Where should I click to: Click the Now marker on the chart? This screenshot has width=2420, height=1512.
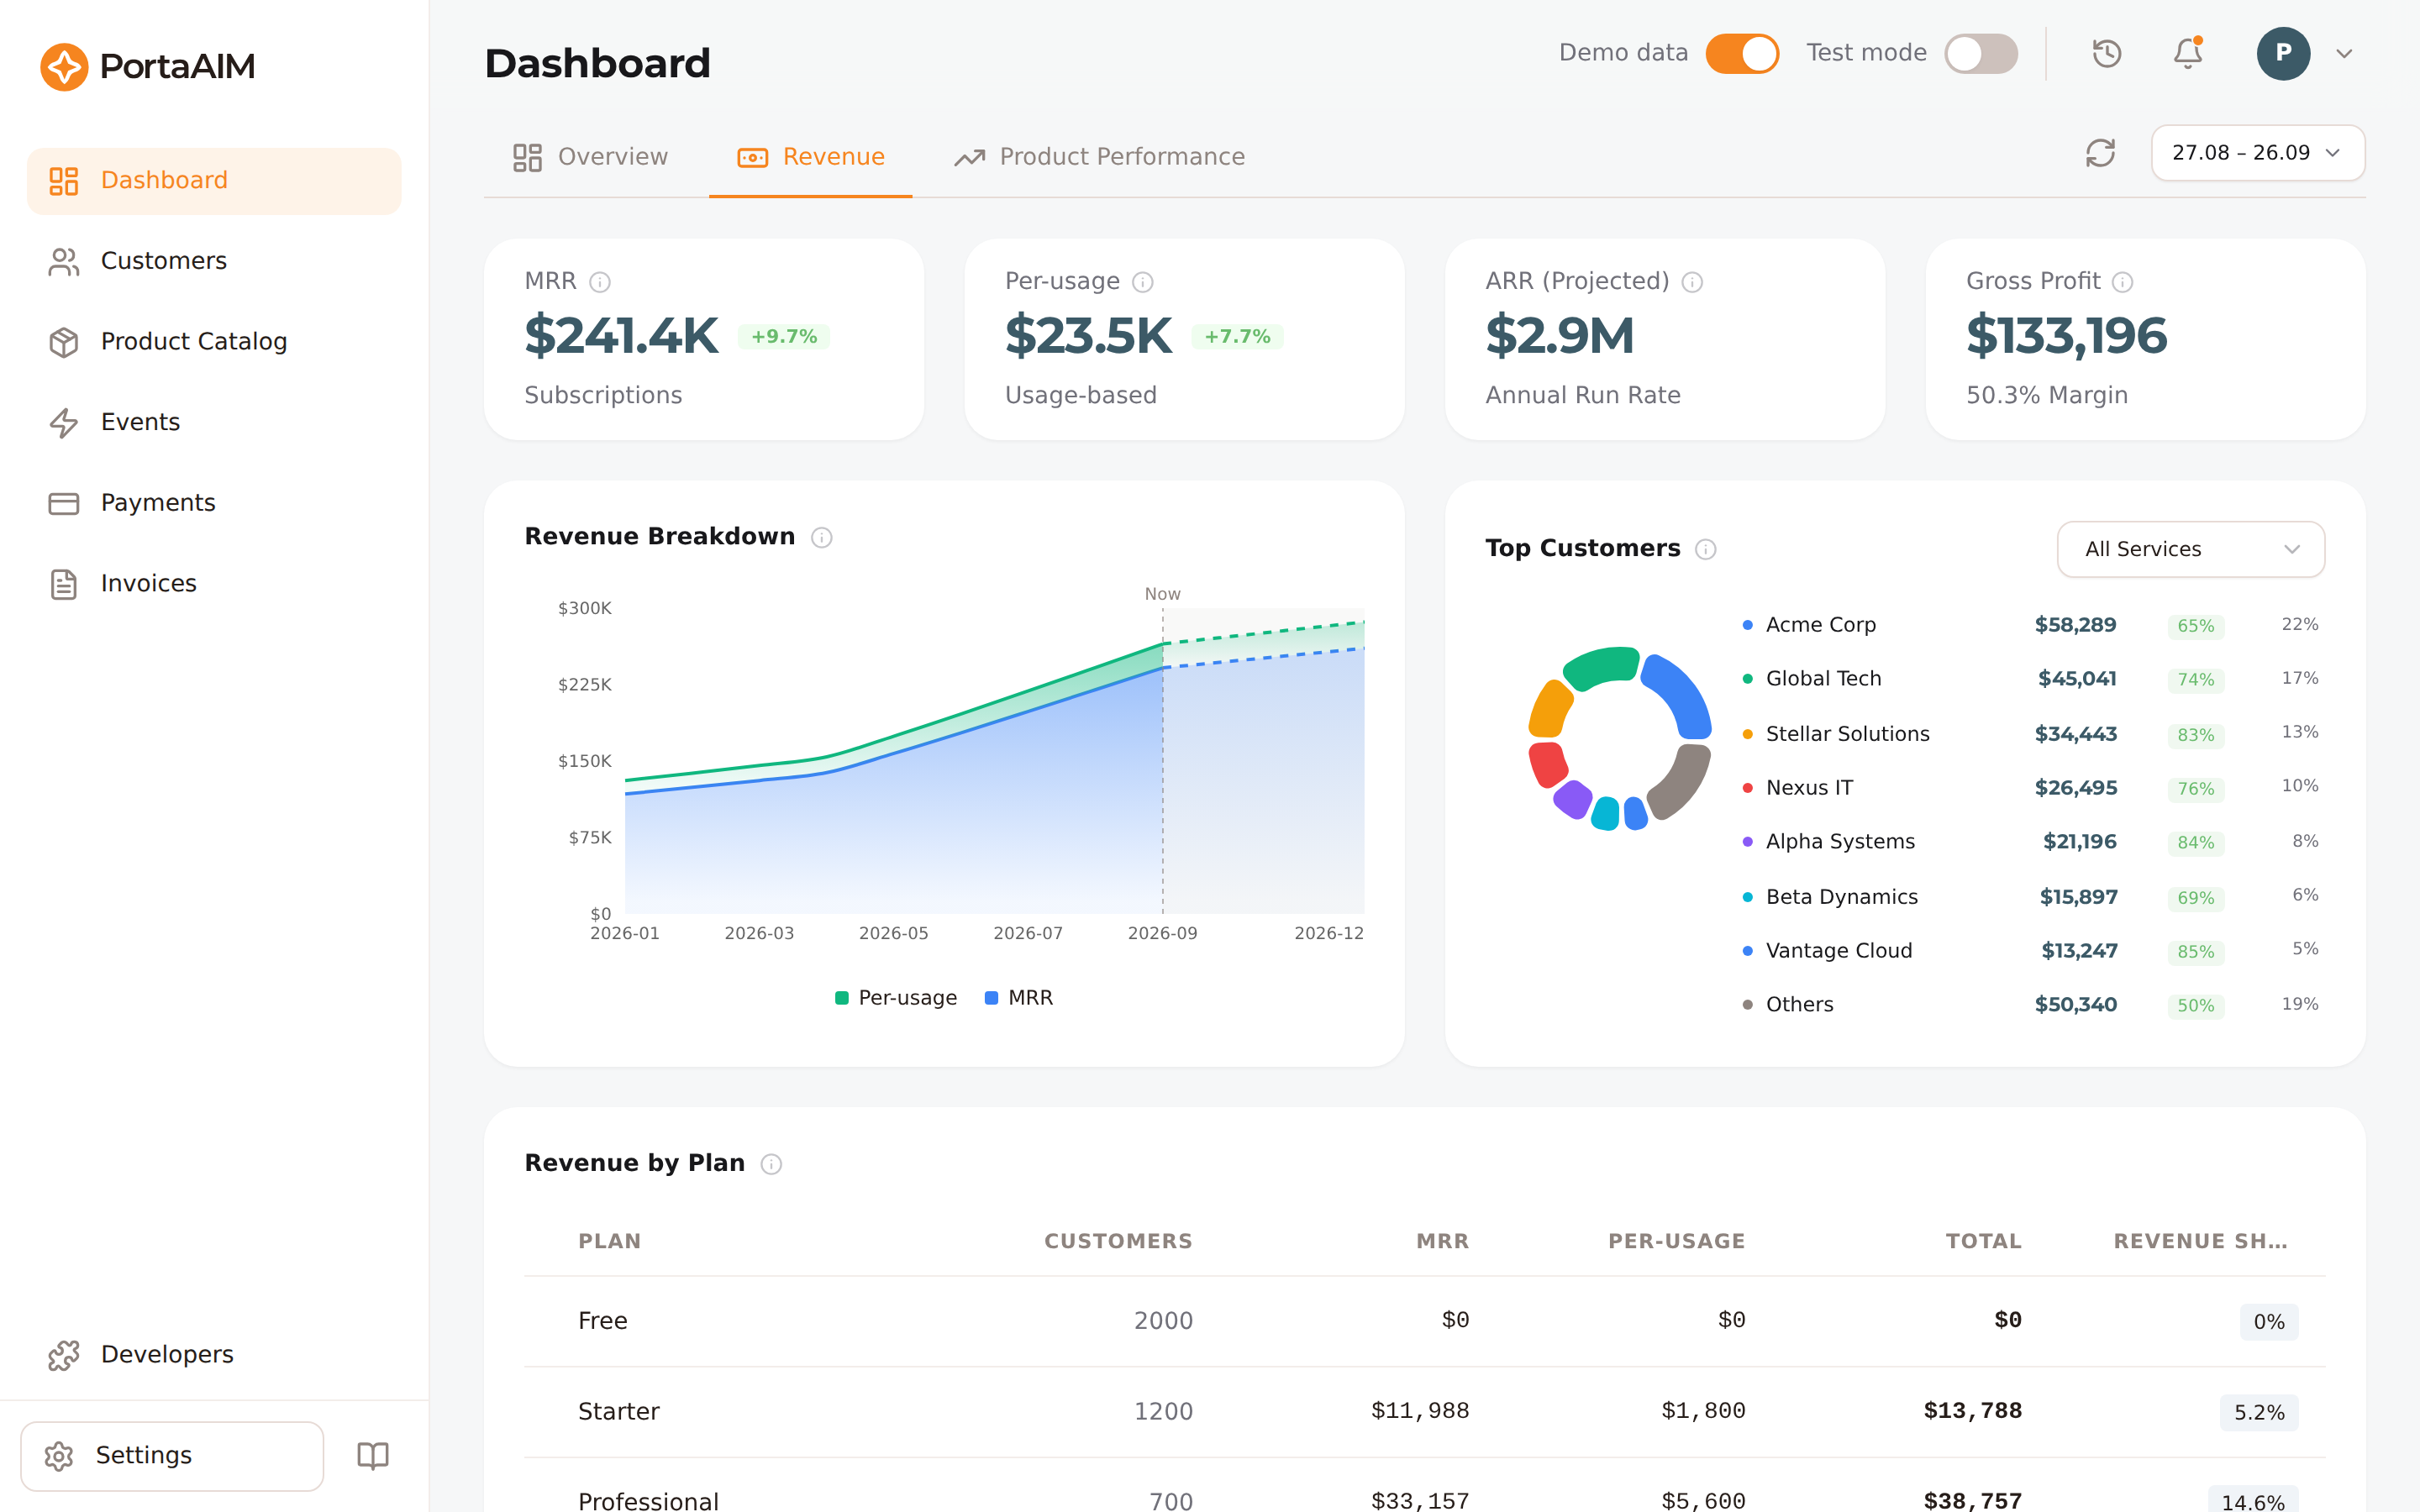[x=1162, y=594]
